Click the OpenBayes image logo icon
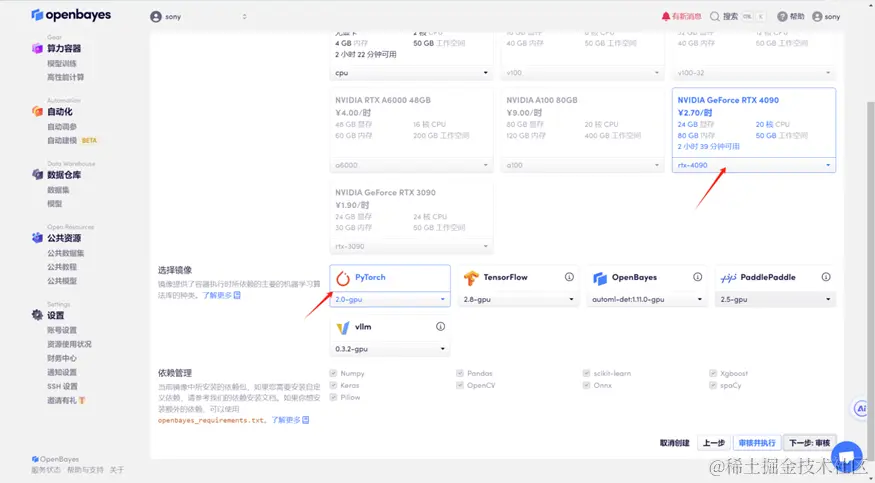 (599, 278)
